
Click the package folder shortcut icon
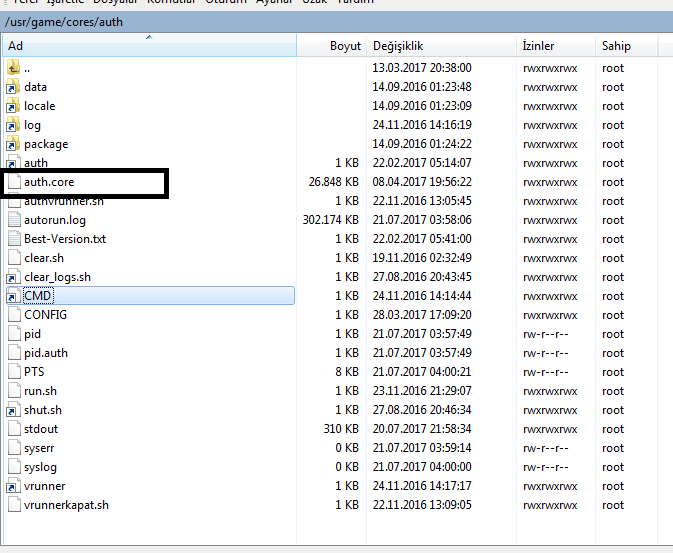point(13,143)
